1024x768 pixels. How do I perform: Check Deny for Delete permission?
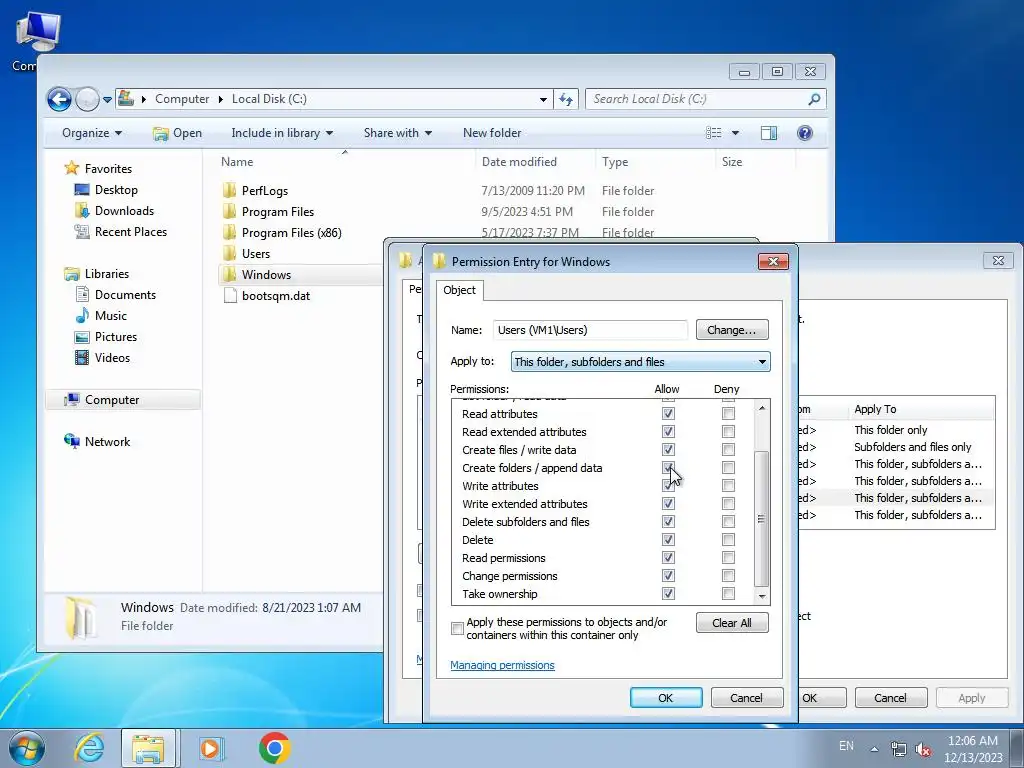point(728,539)
